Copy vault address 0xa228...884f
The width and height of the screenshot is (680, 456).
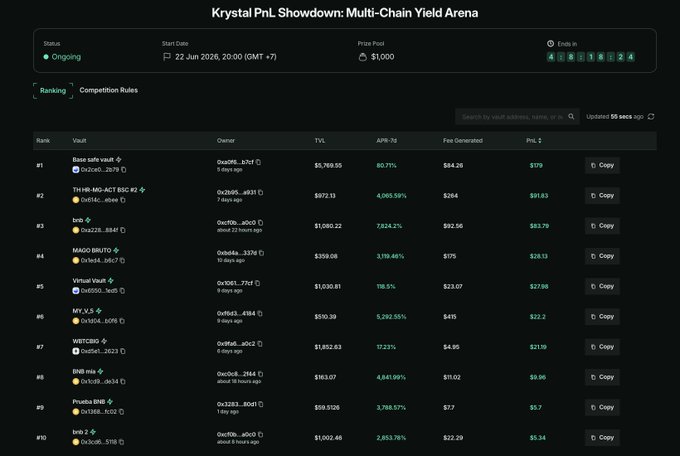pos(123,230)
